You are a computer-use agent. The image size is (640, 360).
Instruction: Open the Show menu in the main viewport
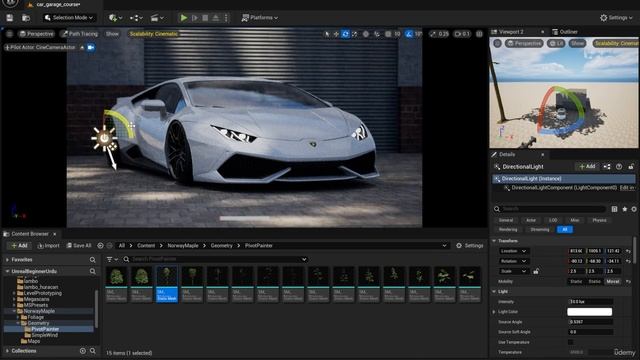point(112,34)
